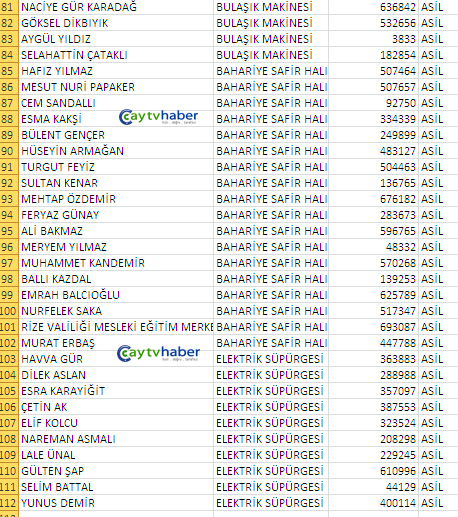Select the cell containing 636842
458x517 pixels.
(373, 7)
